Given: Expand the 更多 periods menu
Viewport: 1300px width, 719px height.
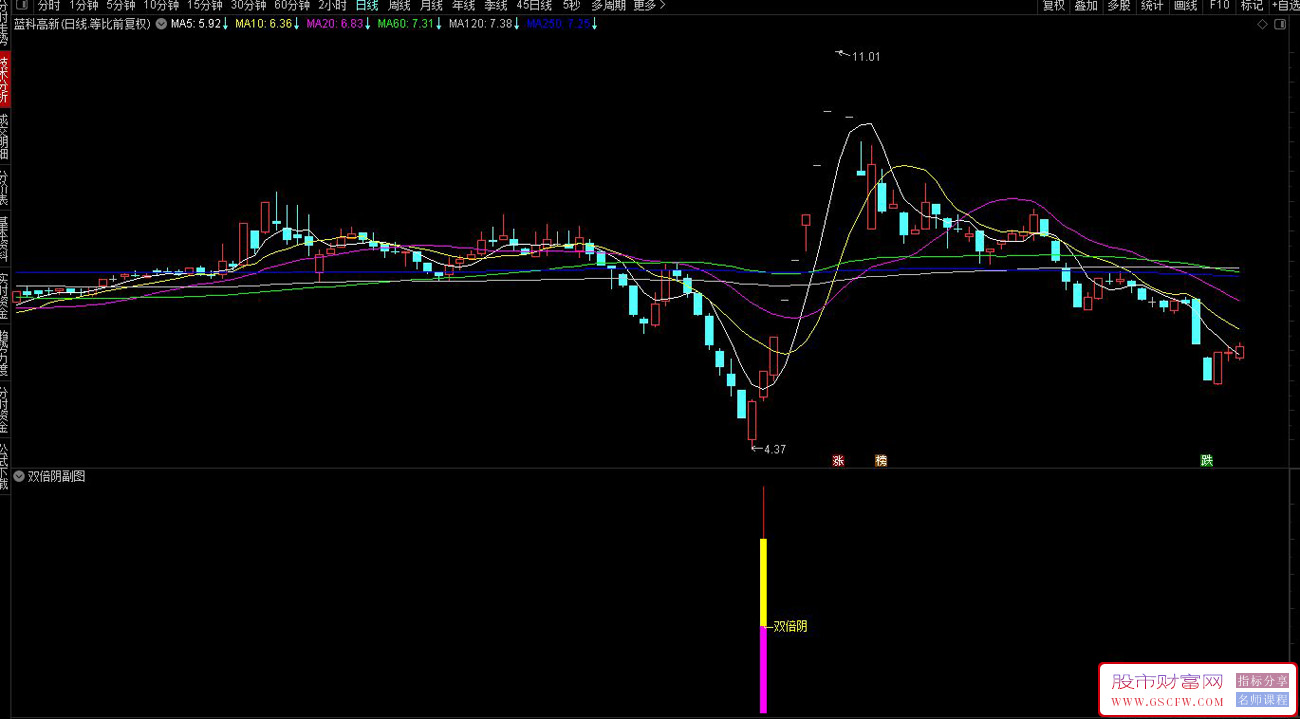Looking at the screenshot, I should point(649,5).
